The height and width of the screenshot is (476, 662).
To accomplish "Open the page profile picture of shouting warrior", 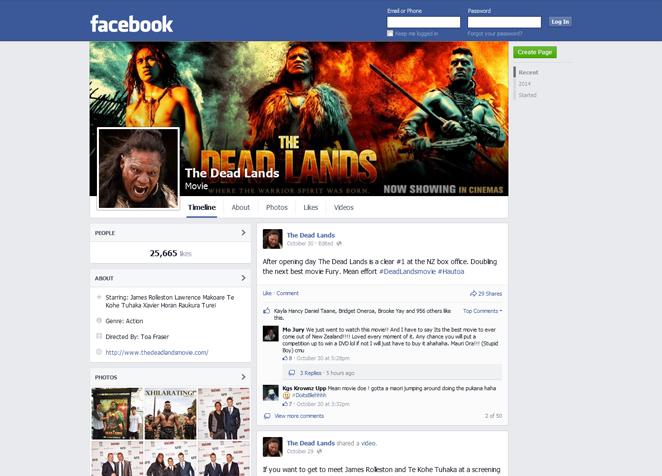I will tap(138, 169).
